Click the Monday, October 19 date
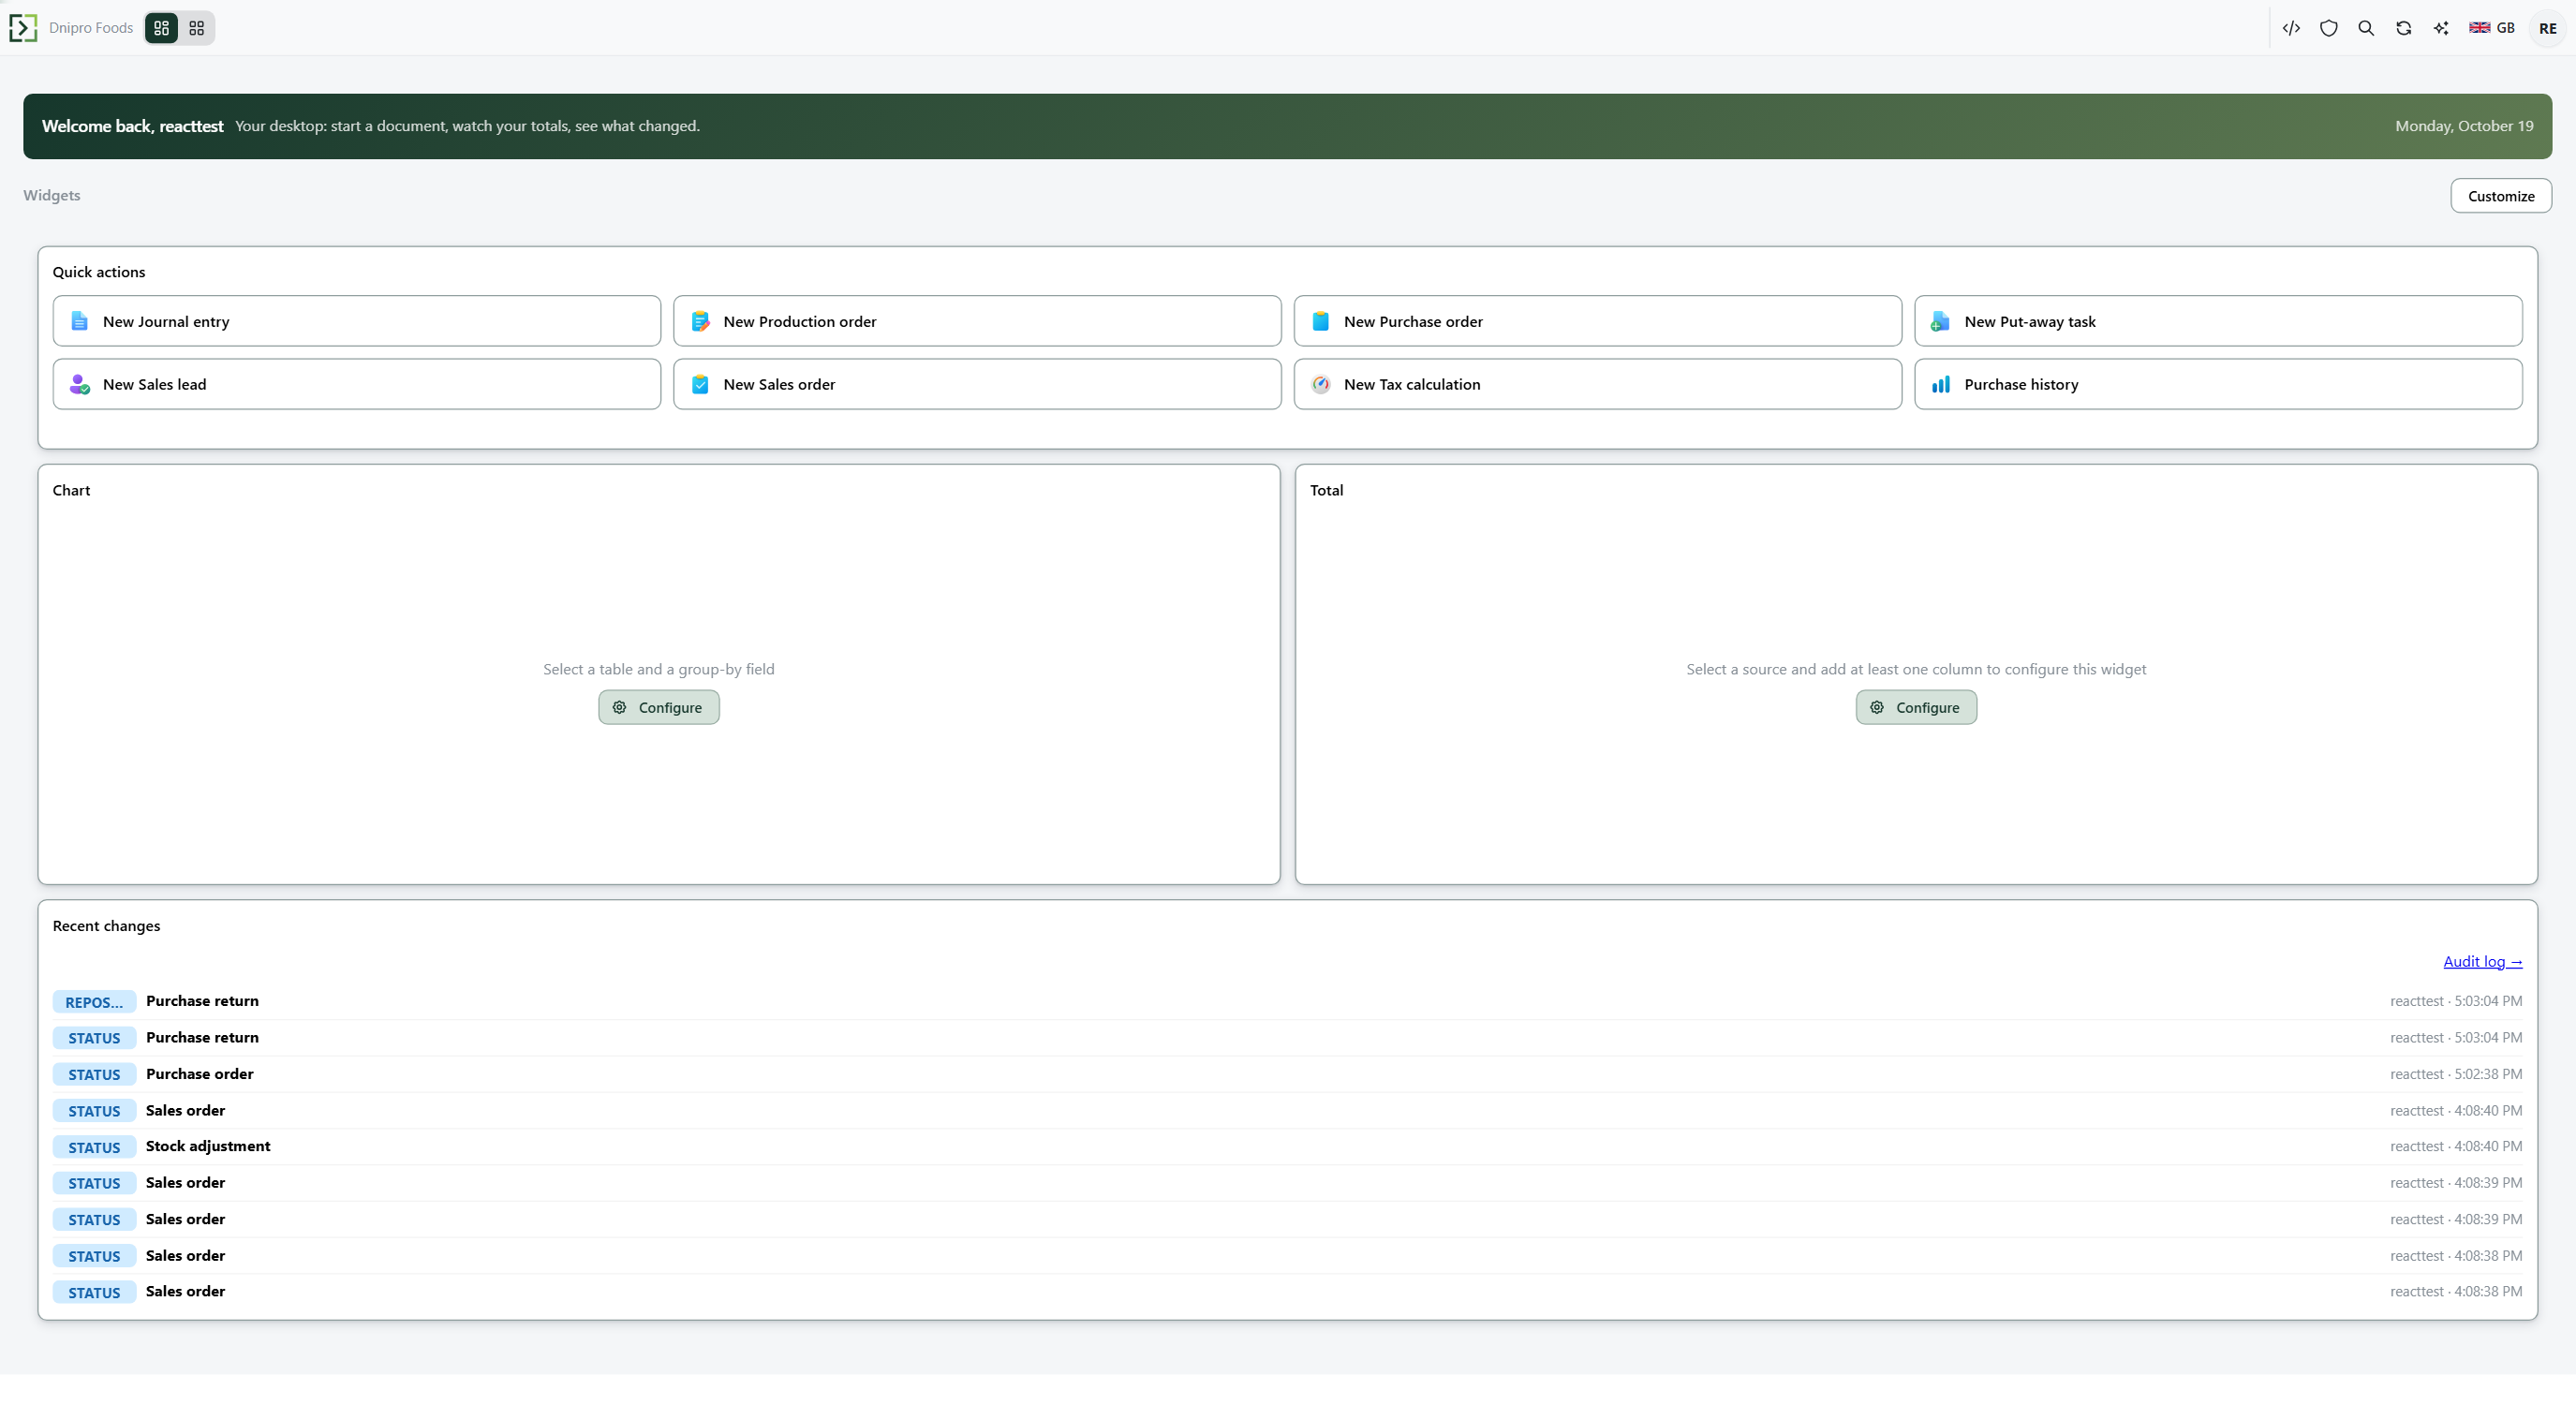Screen dimensions: 2576x1405 tap(2464, 126)
